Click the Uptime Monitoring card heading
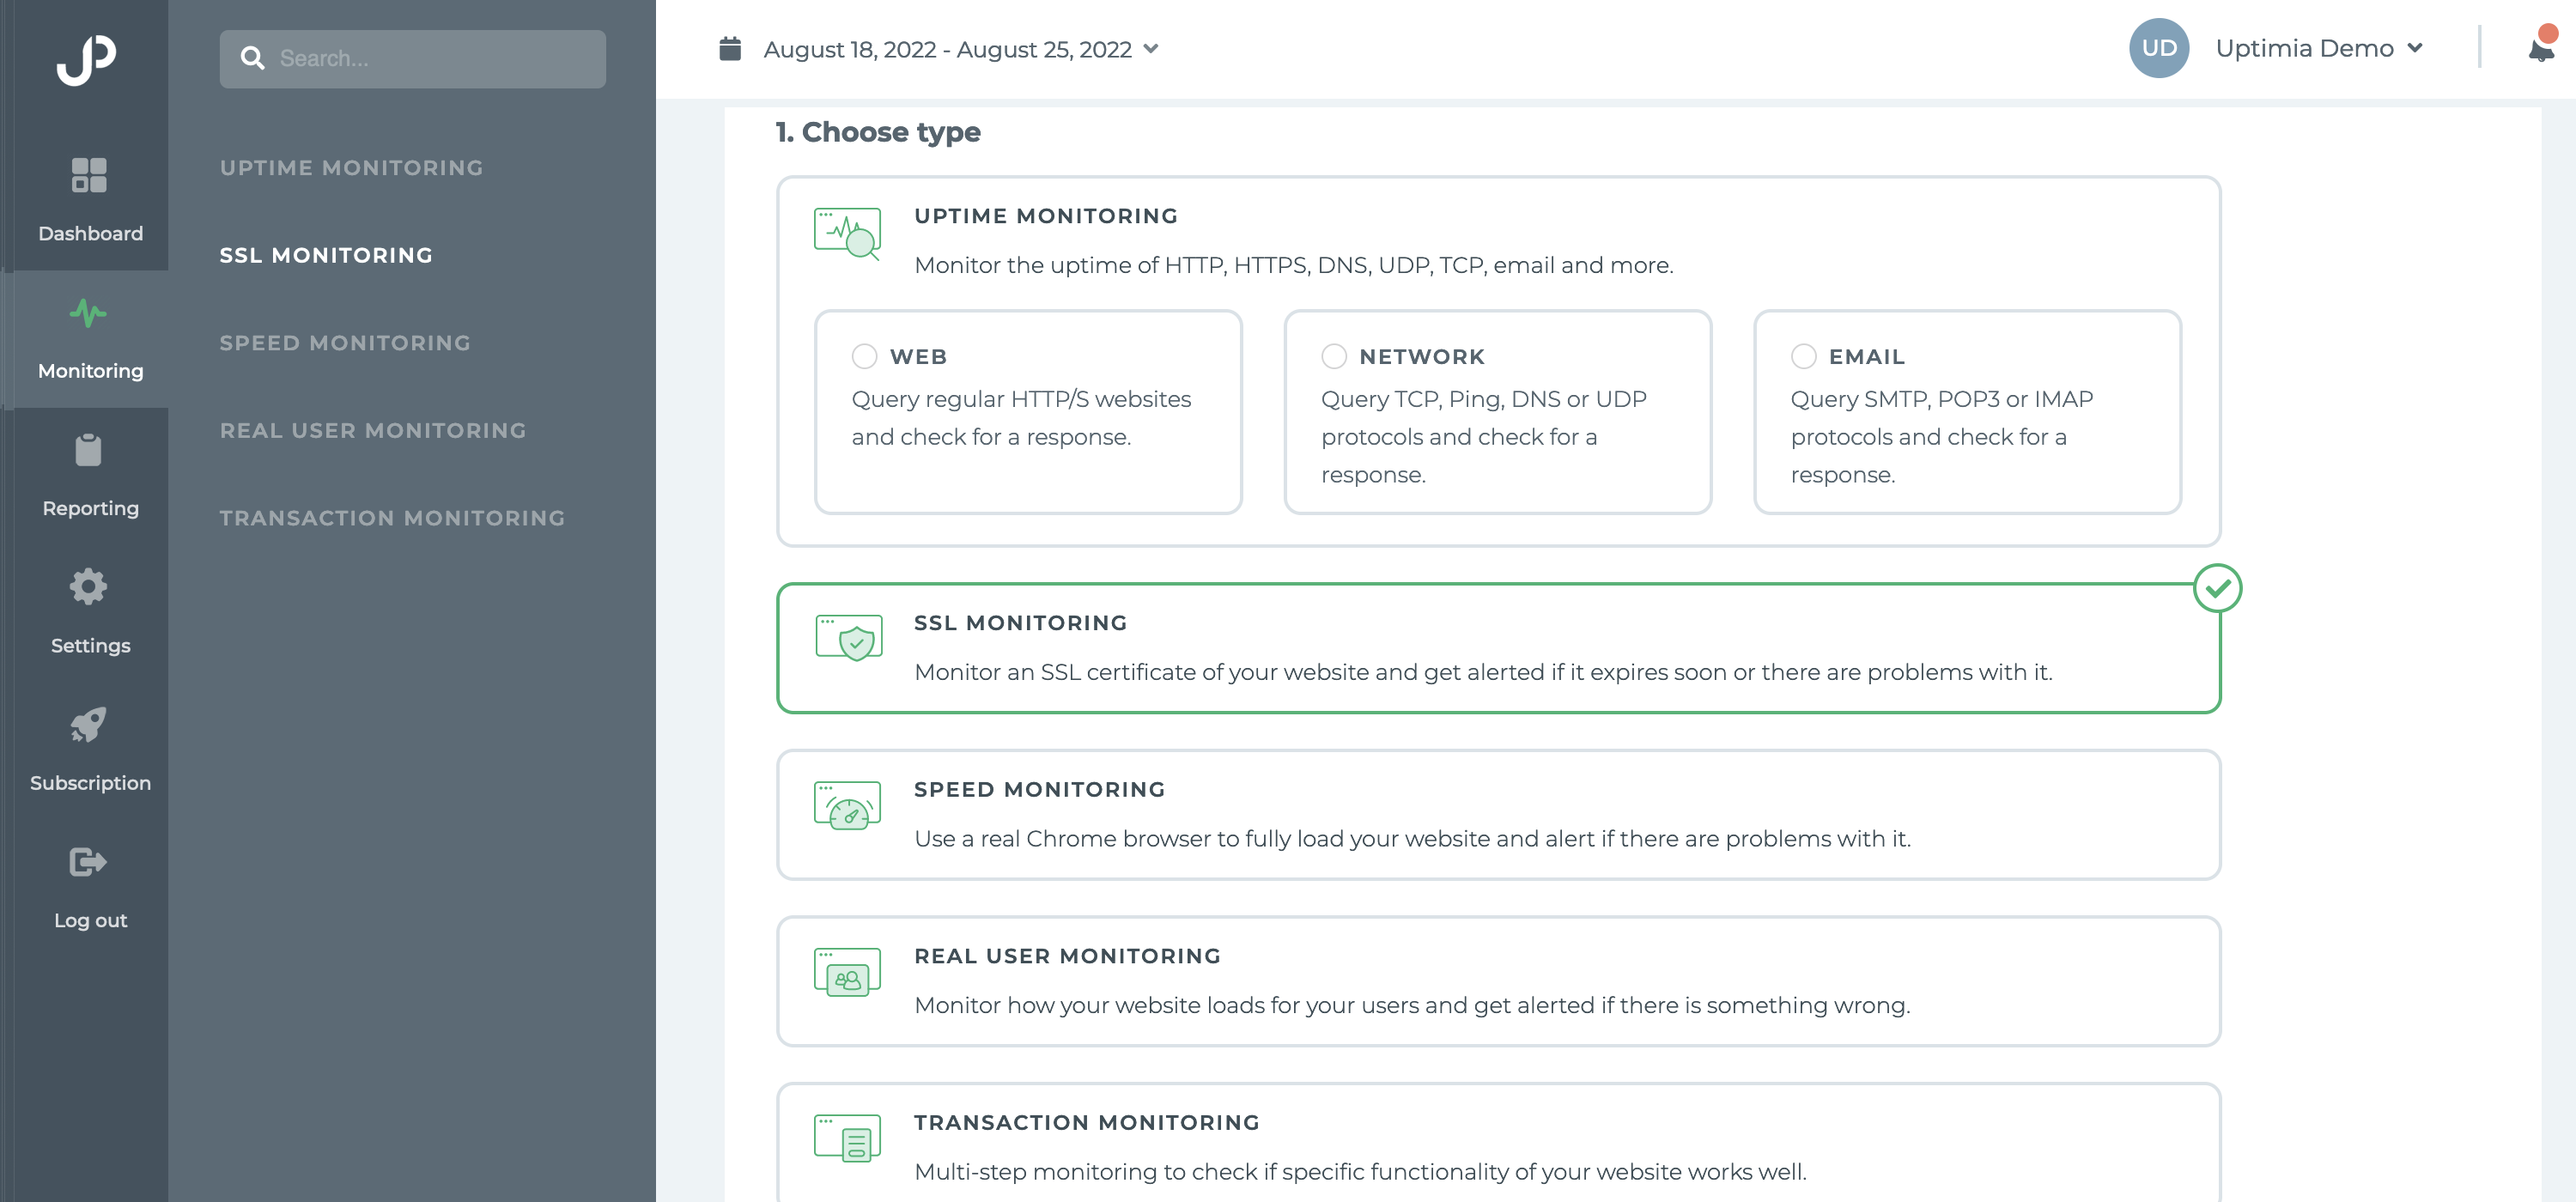 click(x=1046, y=216)
